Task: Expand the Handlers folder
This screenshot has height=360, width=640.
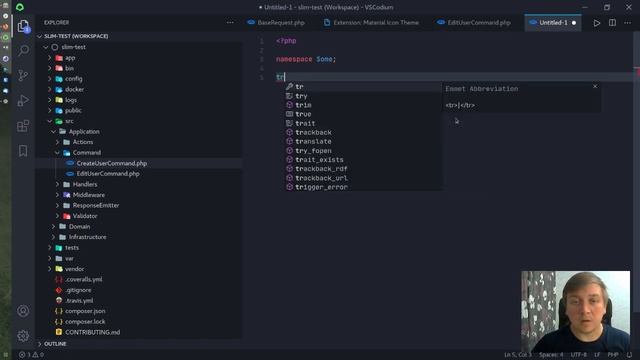Action: point(140,184)
